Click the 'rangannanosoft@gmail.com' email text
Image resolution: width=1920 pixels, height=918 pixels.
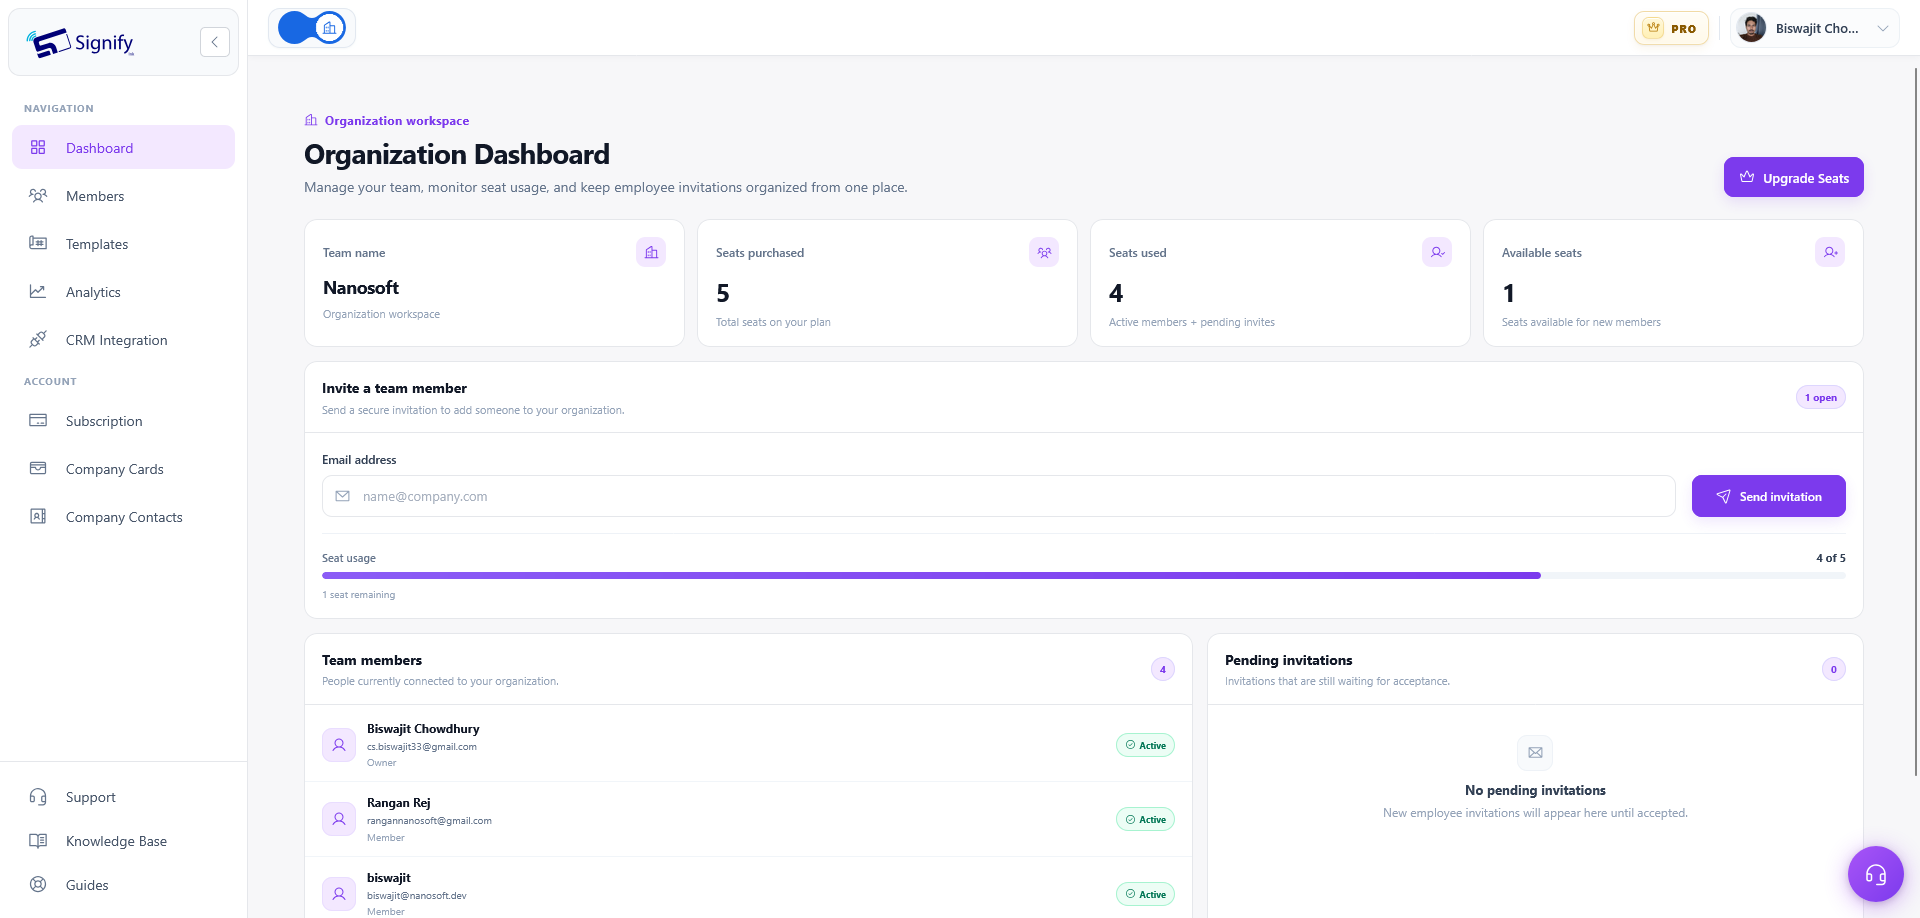click(x=429, y=821)
